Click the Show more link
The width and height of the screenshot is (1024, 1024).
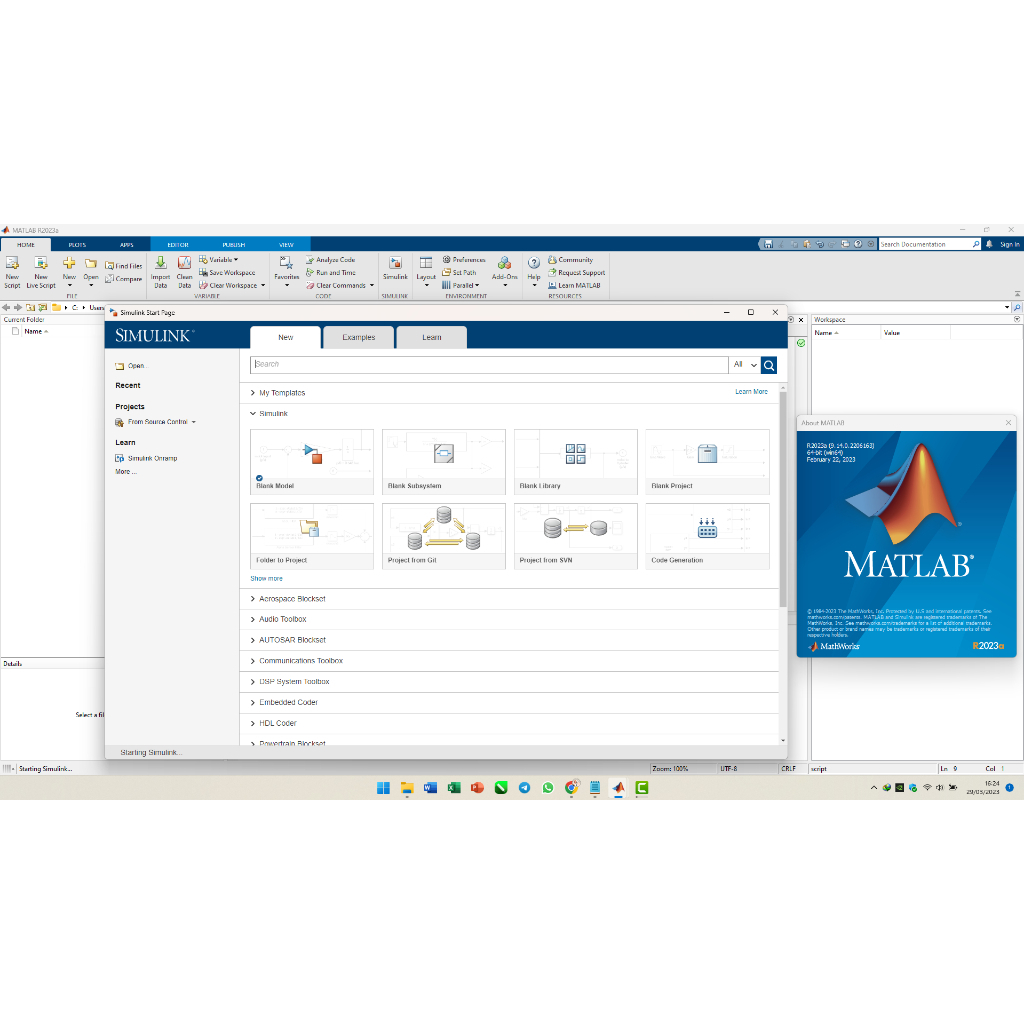pyautogui.click(x=266, y=579)
